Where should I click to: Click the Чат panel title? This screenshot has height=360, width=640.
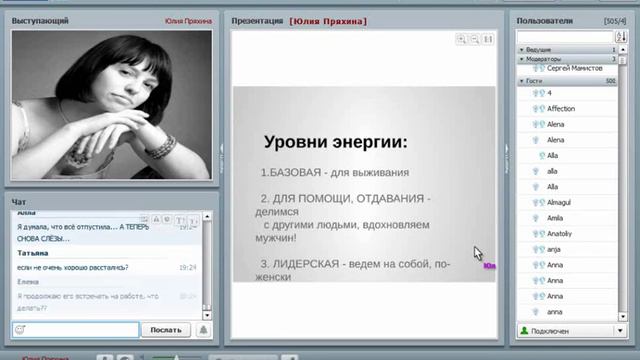point(19,202)
